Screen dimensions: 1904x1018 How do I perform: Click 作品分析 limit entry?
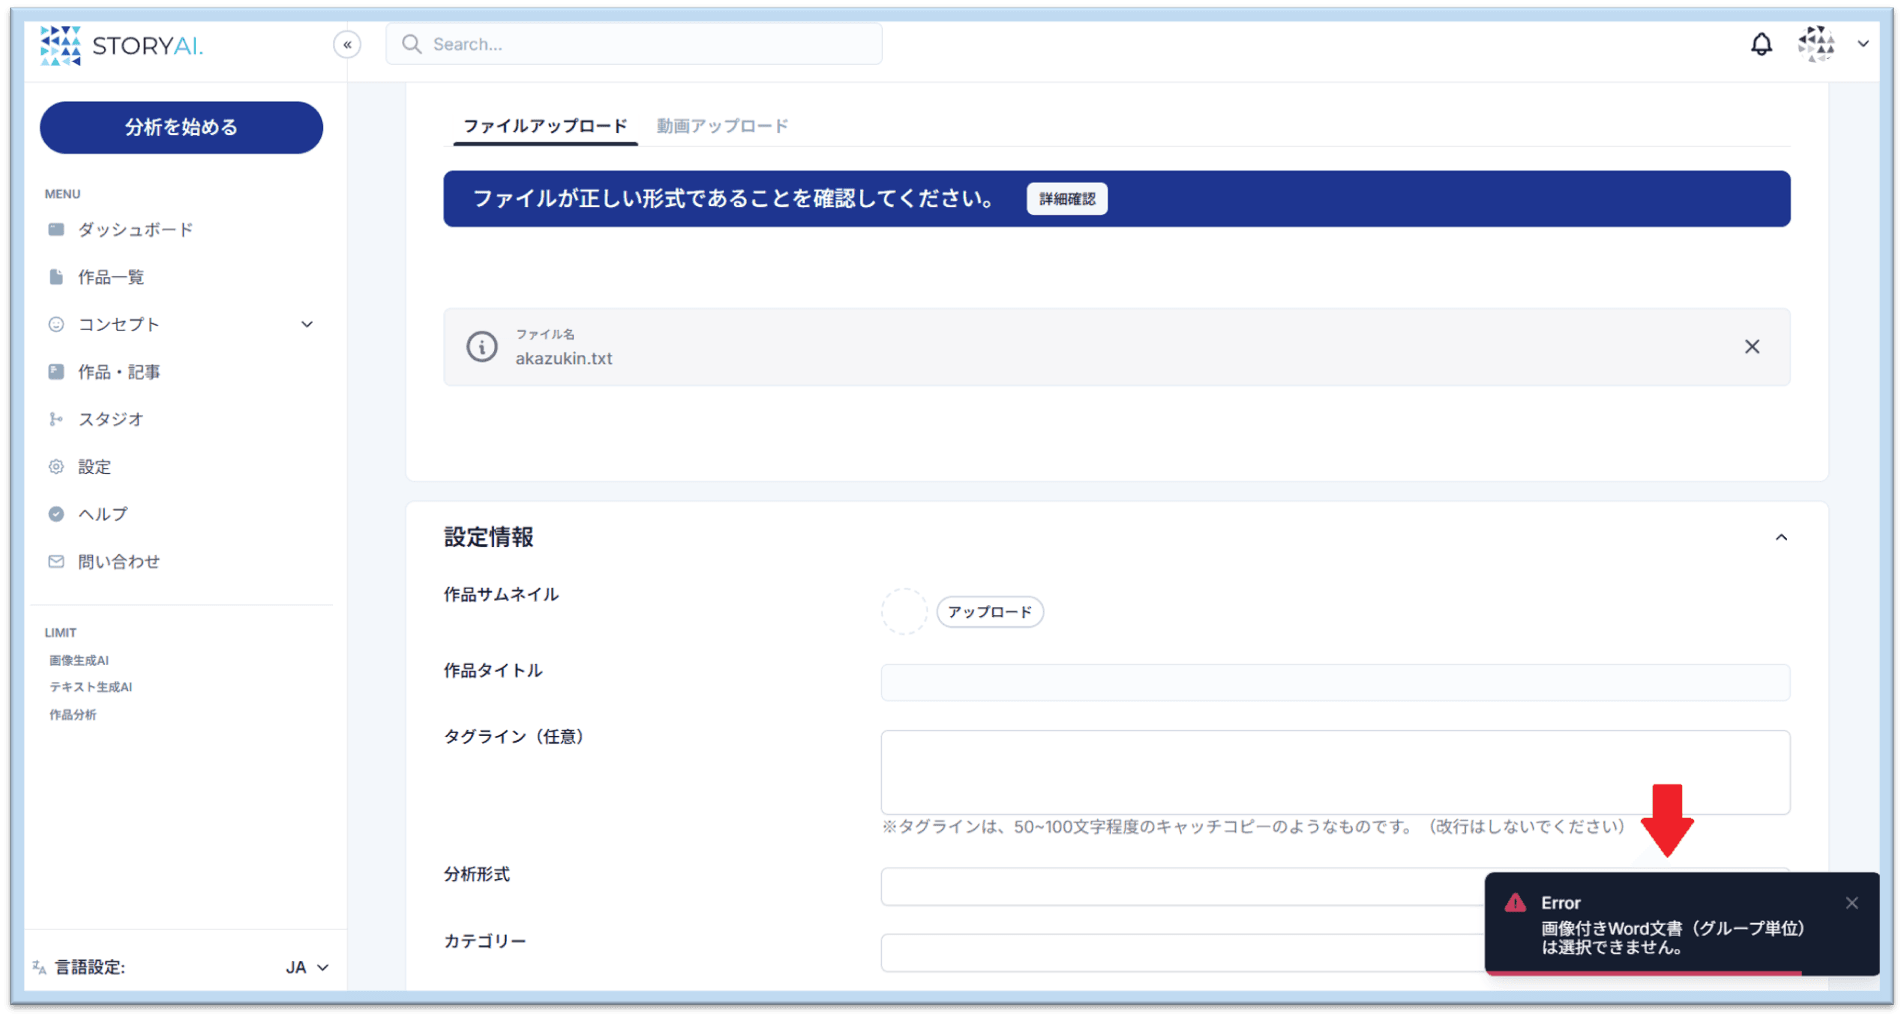point(73,715)
